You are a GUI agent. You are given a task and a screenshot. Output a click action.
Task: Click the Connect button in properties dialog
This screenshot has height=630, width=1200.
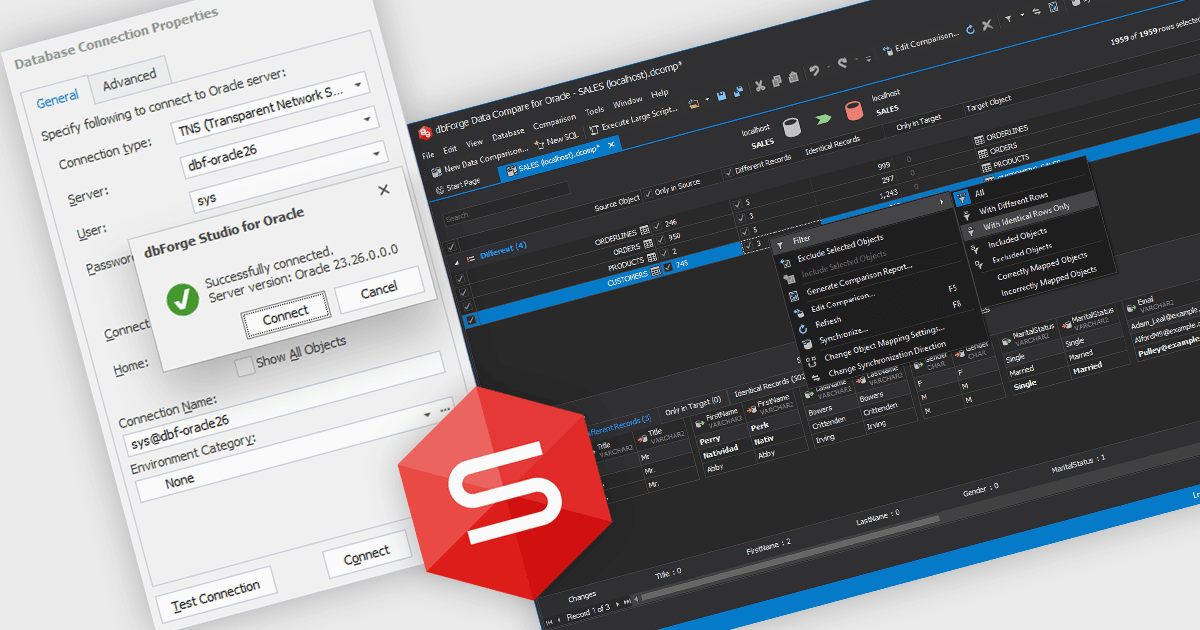367,553
